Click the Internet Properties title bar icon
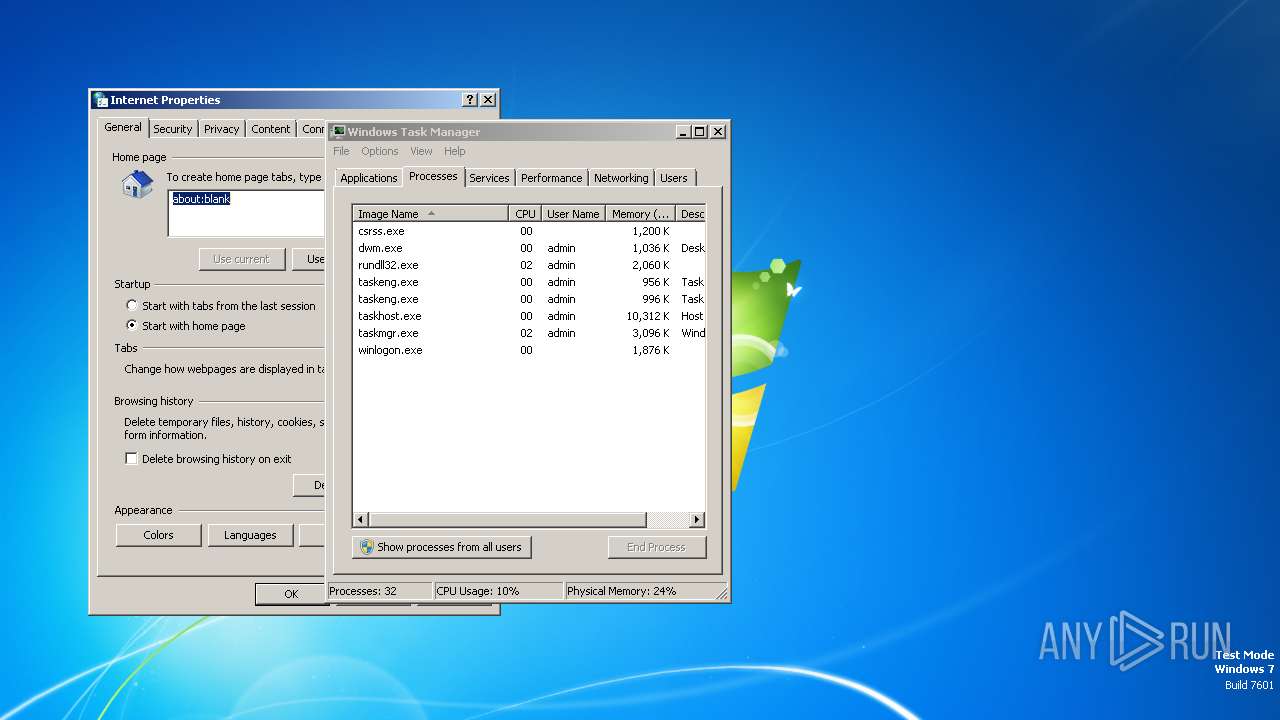Screen dimensions: 1280x720 coord(100,100)
